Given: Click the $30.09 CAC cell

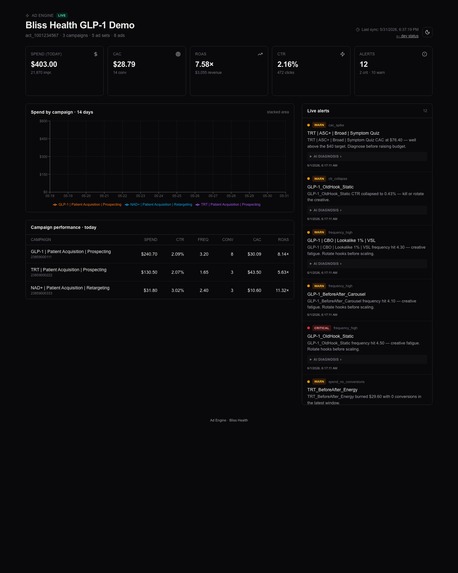Looking at the screenshot, I should pos(254,254).
